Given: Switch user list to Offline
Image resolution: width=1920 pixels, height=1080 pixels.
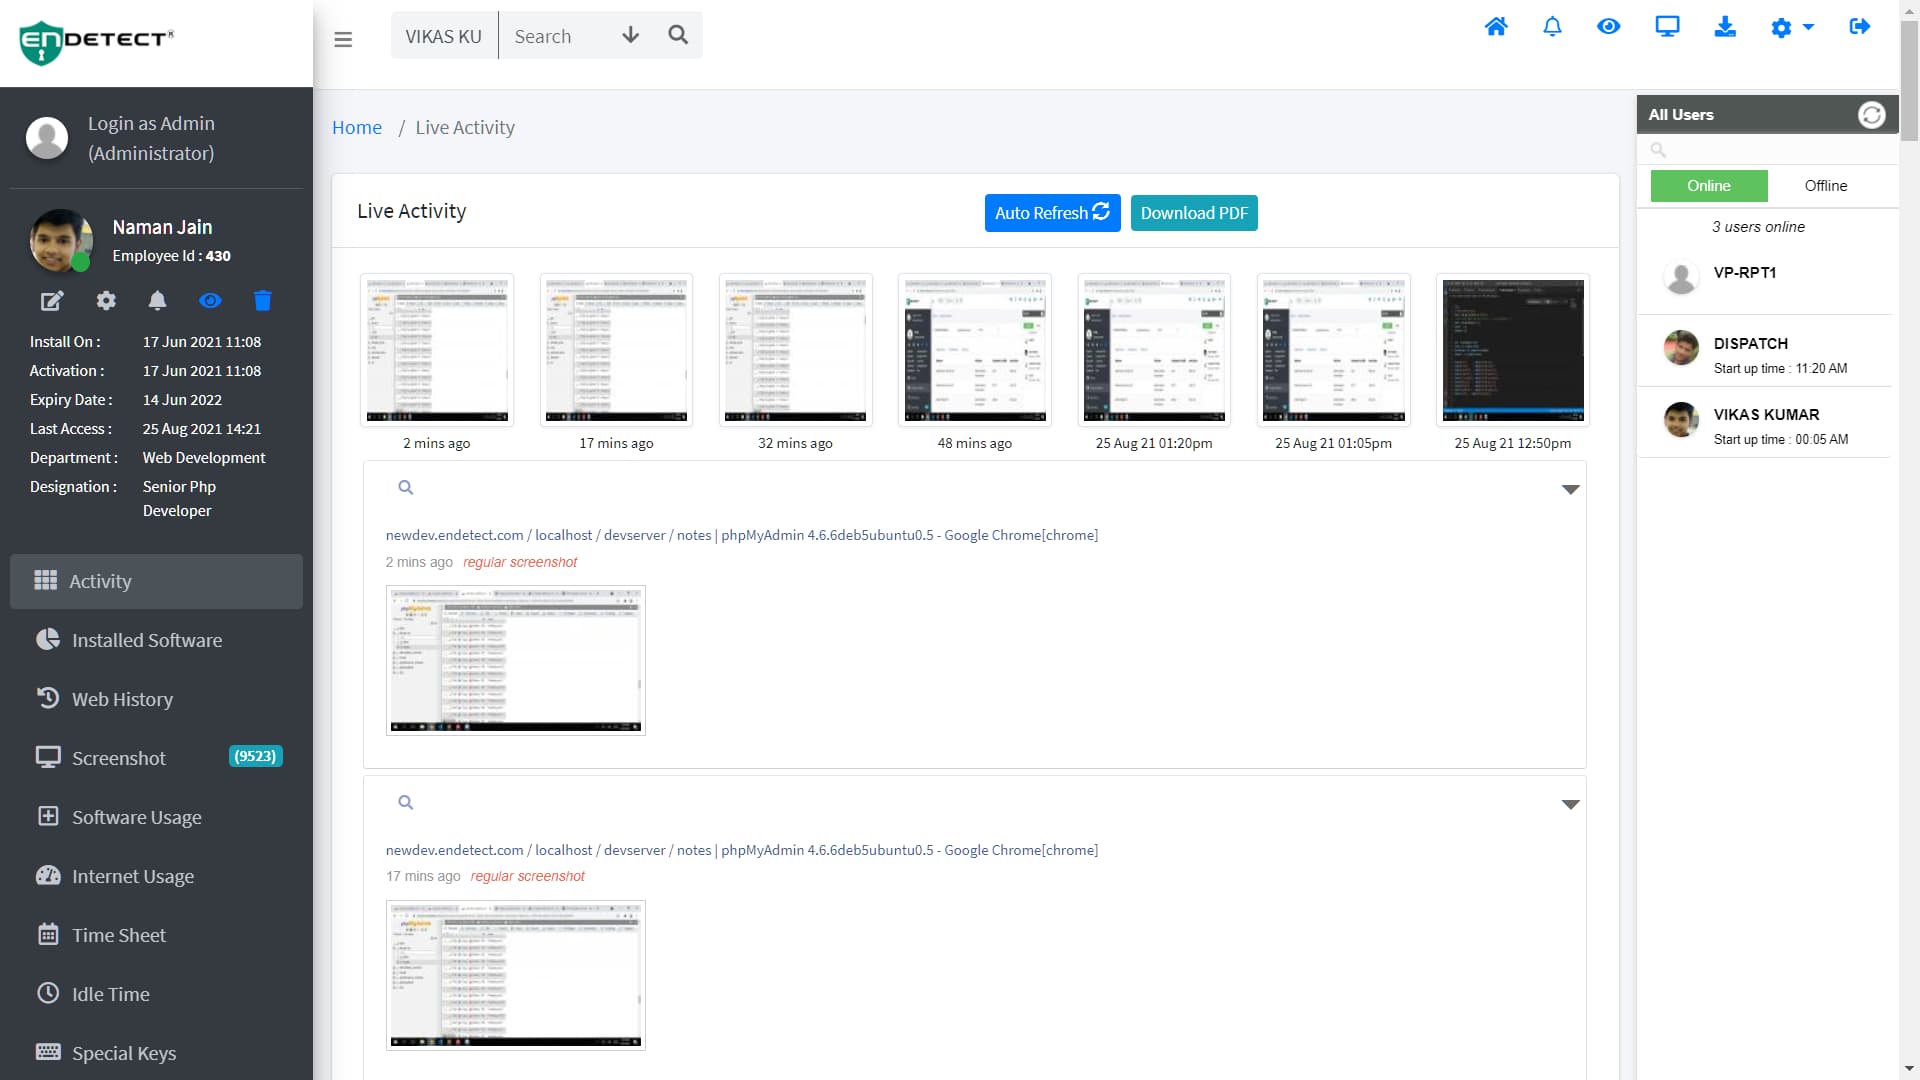Looking at the screenshot, I should 1825,186.
